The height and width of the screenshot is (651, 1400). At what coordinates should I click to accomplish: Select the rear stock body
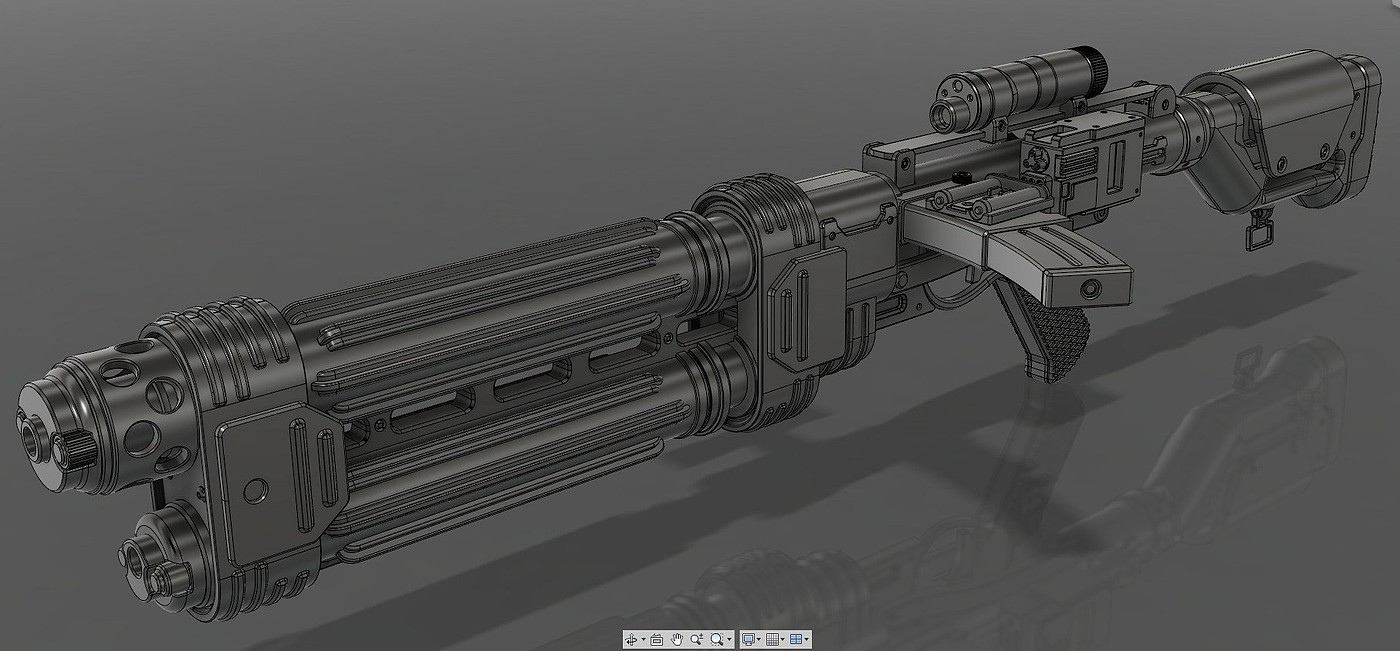[1290, 130]
